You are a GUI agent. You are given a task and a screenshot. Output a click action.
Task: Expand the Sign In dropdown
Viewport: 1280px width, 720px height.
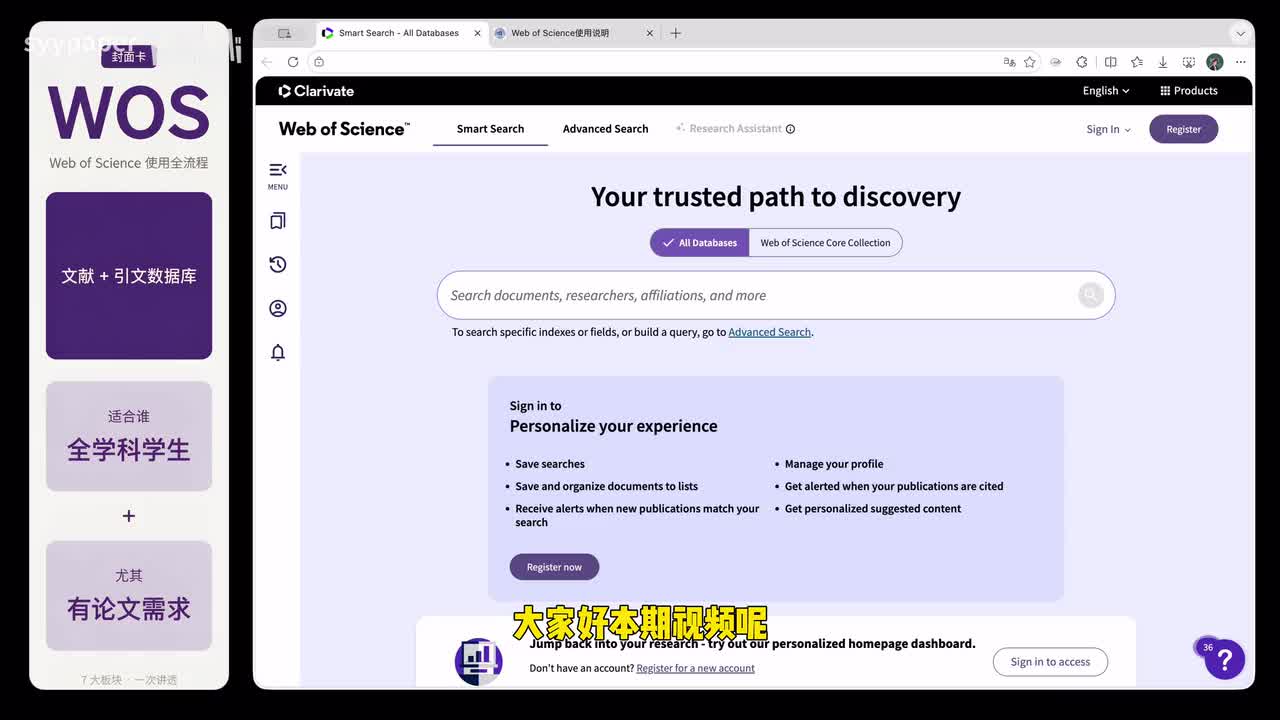point(1109,129)
